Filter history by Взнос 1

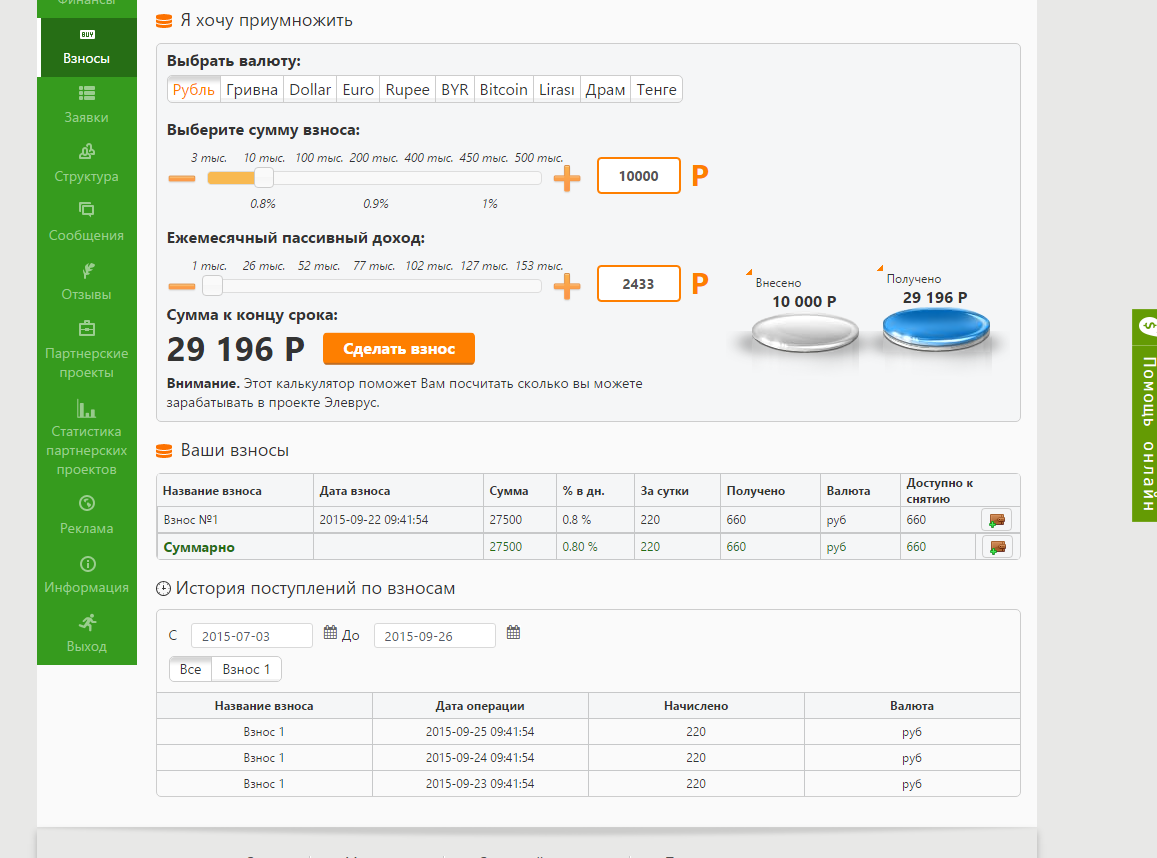(x=246, y=669)
